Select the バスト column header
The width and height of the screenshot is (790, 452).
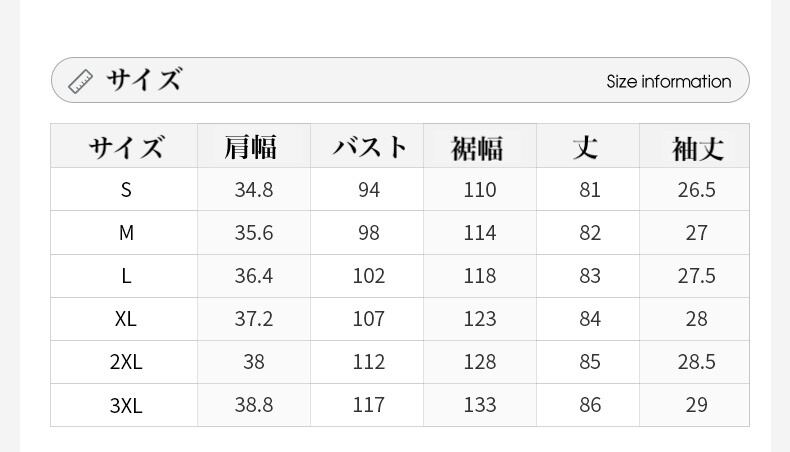click(369, 148)
